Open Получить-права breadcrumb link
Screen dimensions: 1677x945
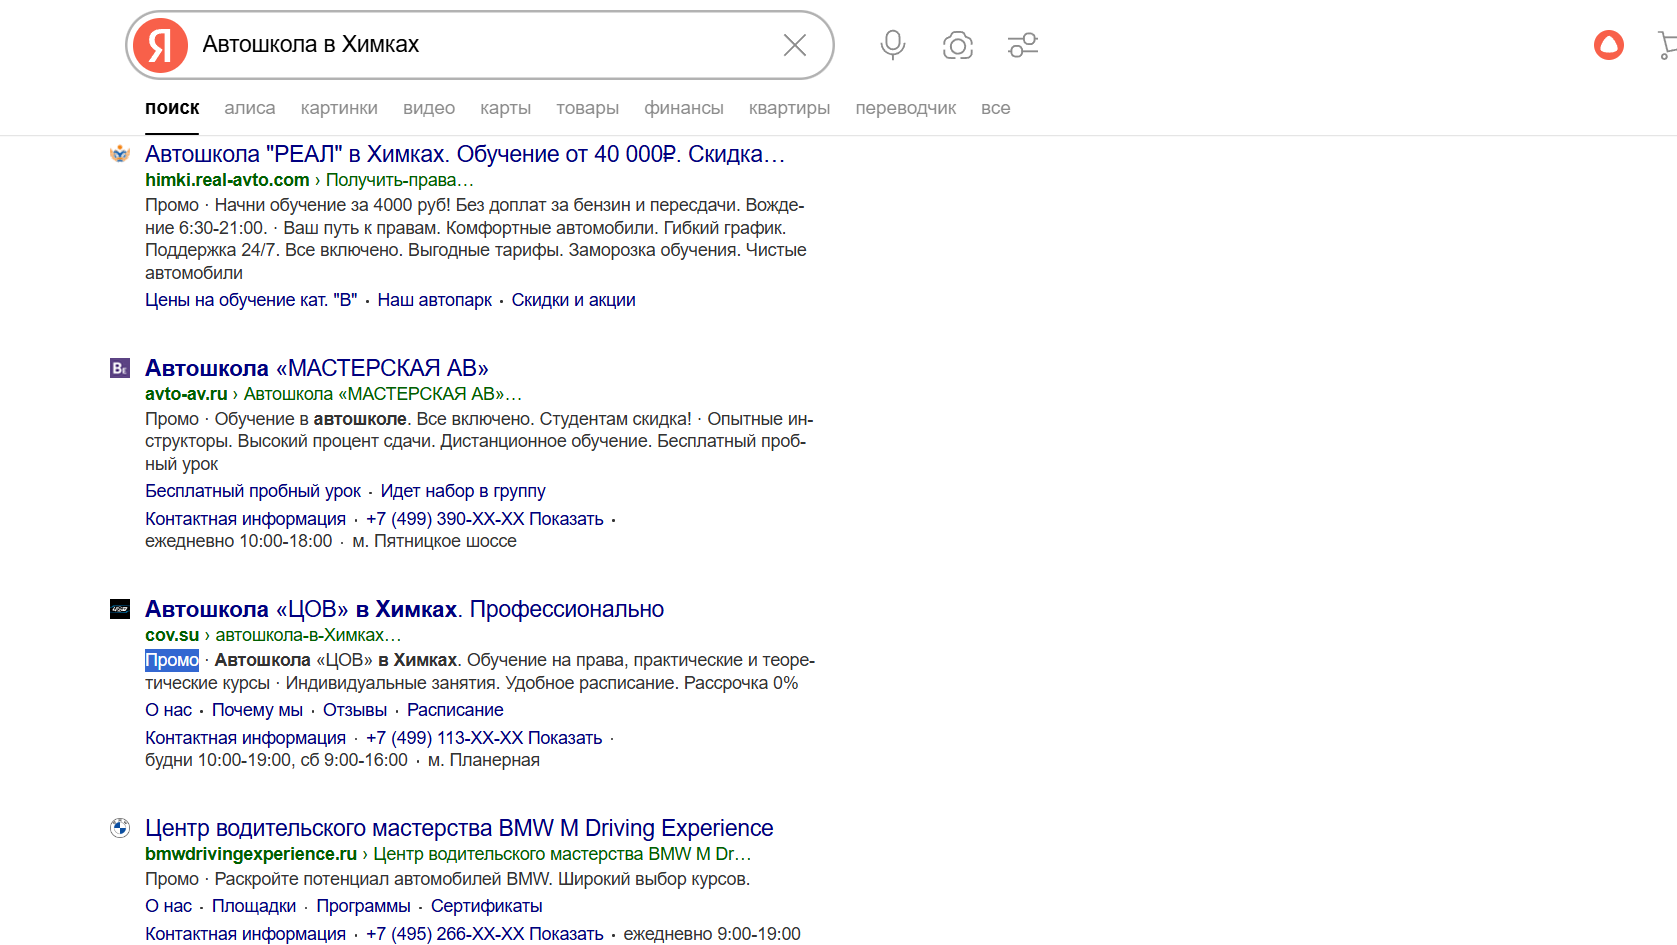pos(399,180)
